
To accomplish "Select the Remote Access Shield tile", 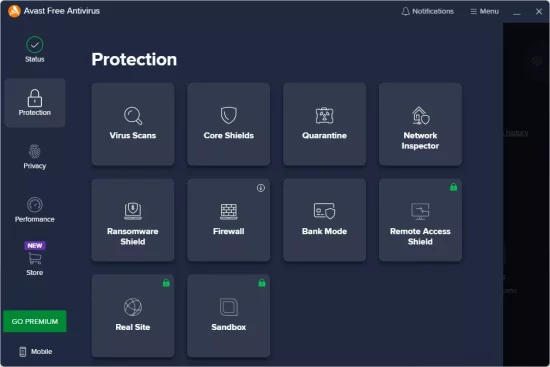I will click(420, 220).
